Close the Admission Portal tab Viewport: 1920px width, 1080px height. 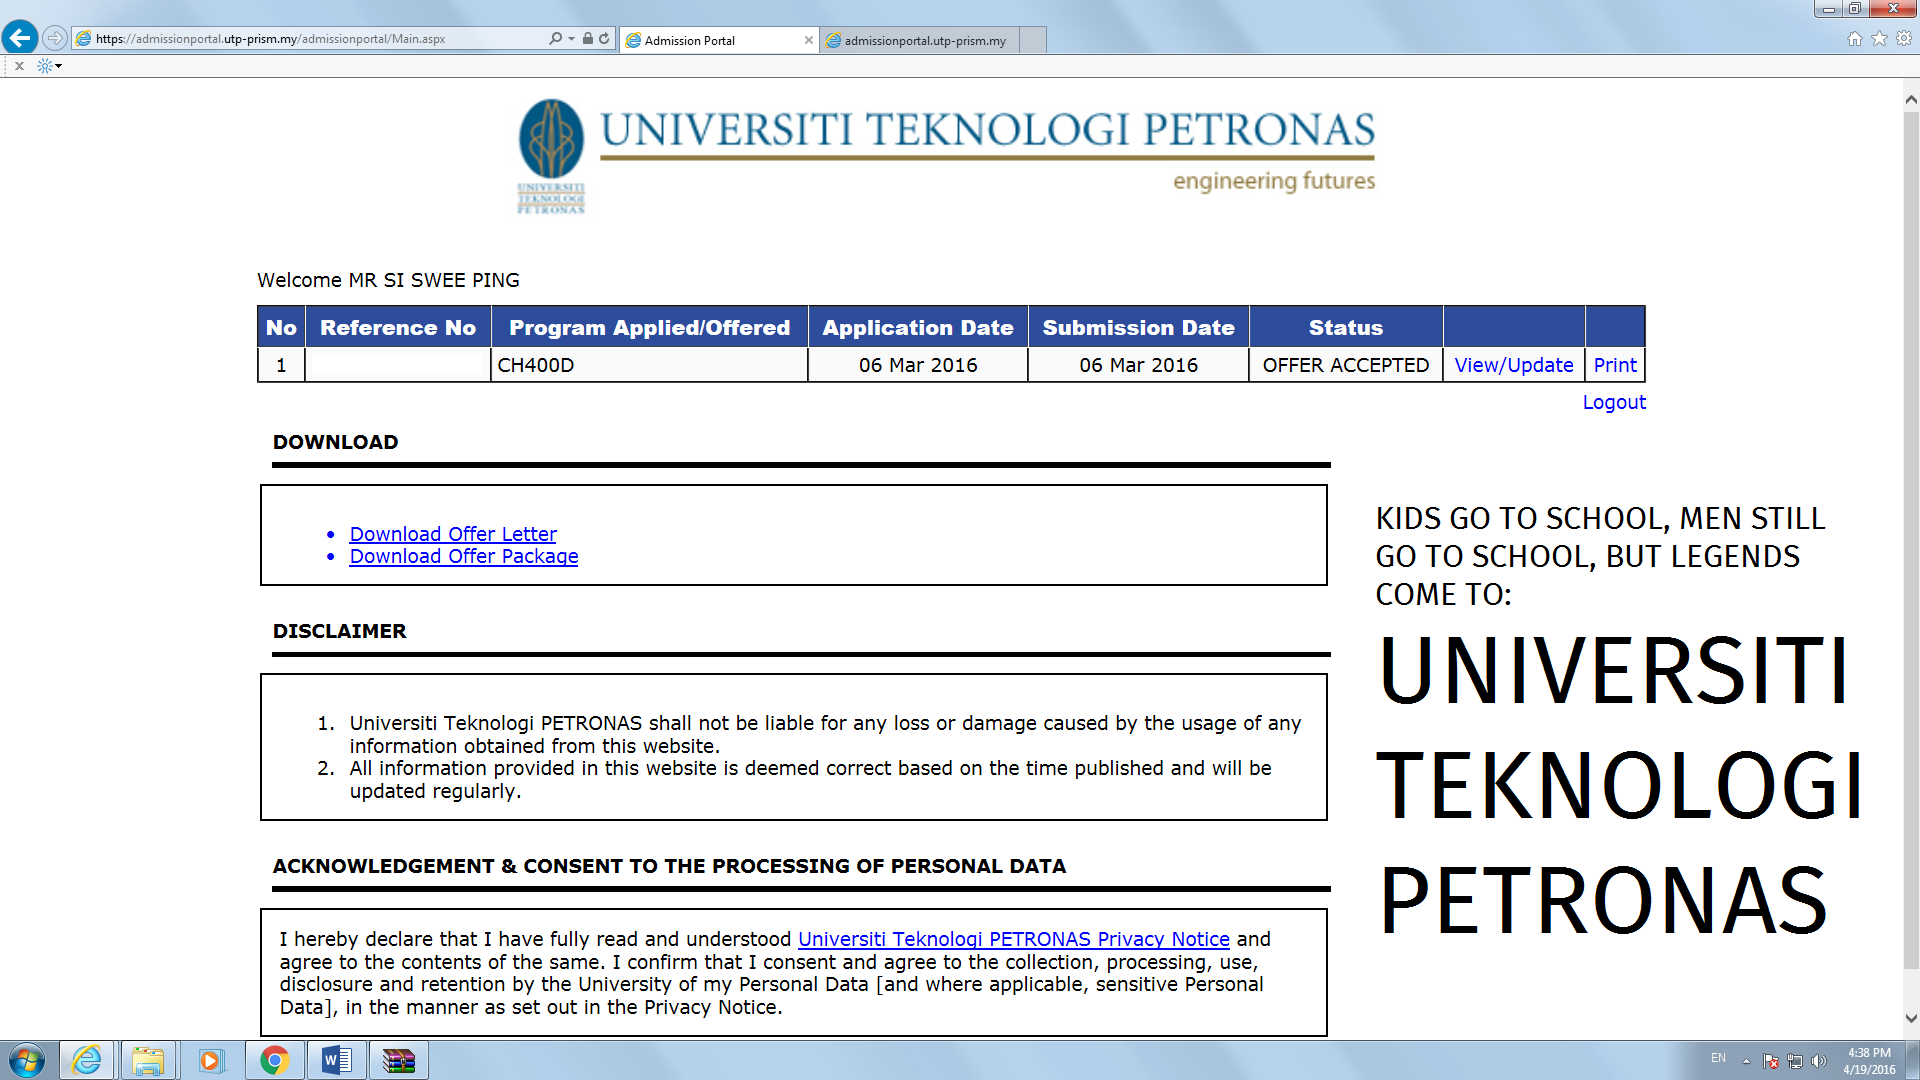coord(808,40)
